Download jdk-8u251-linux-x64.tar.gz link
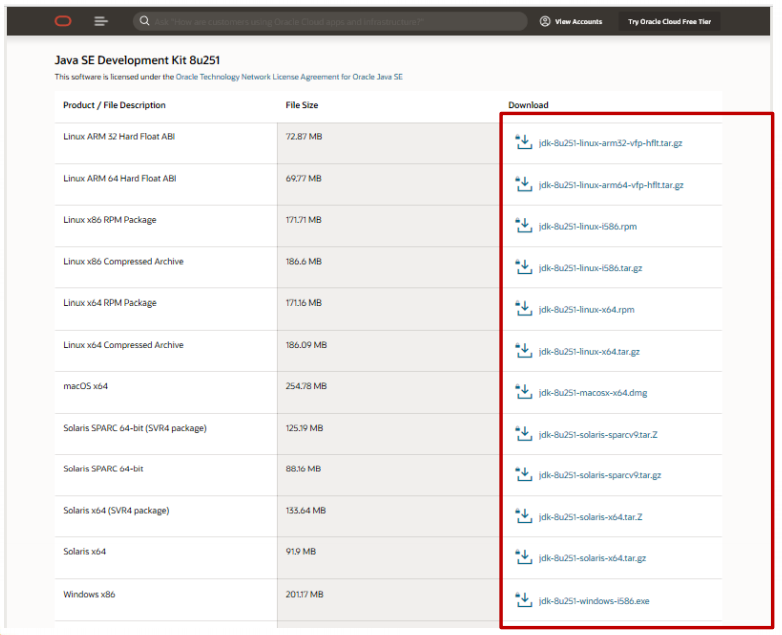The width and height of the screenshot is (782, 635). click(x=589, y=352)
